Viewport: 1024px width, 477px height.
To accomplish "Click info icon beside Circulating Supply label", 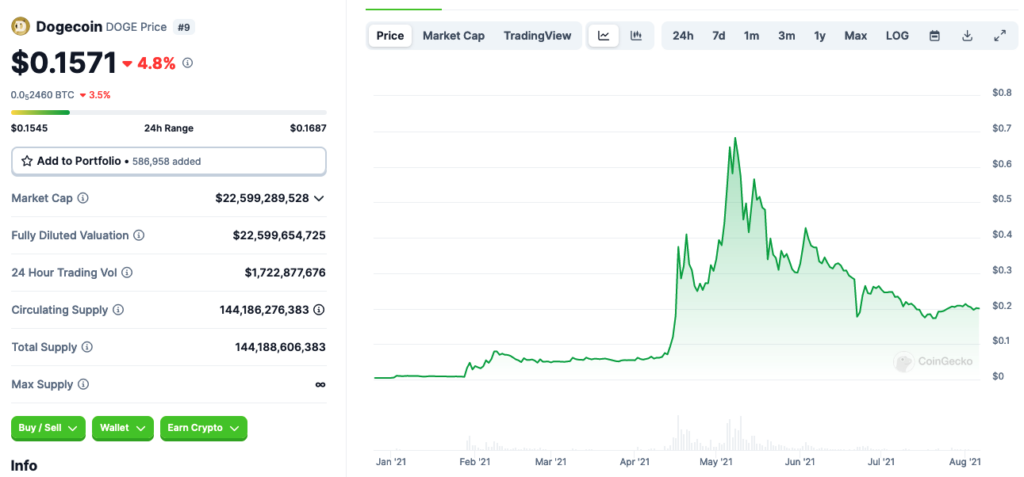I will coord(118,310).
